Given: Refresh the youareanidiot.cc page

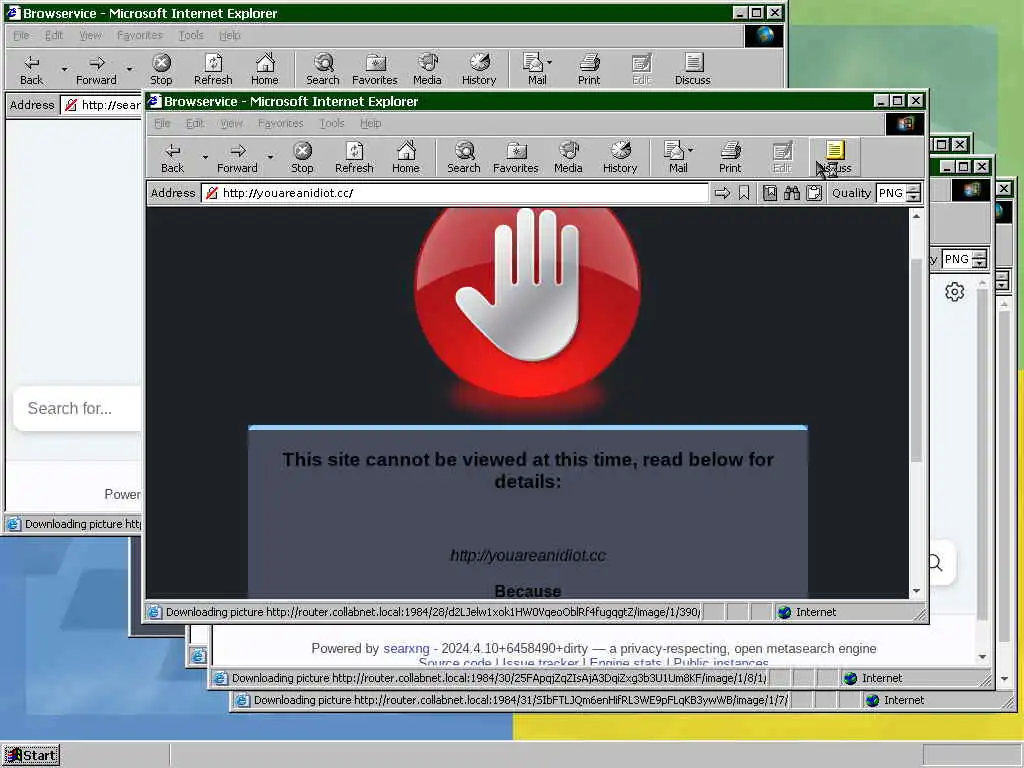Looking at the screenshot, I should pos(354,158).
